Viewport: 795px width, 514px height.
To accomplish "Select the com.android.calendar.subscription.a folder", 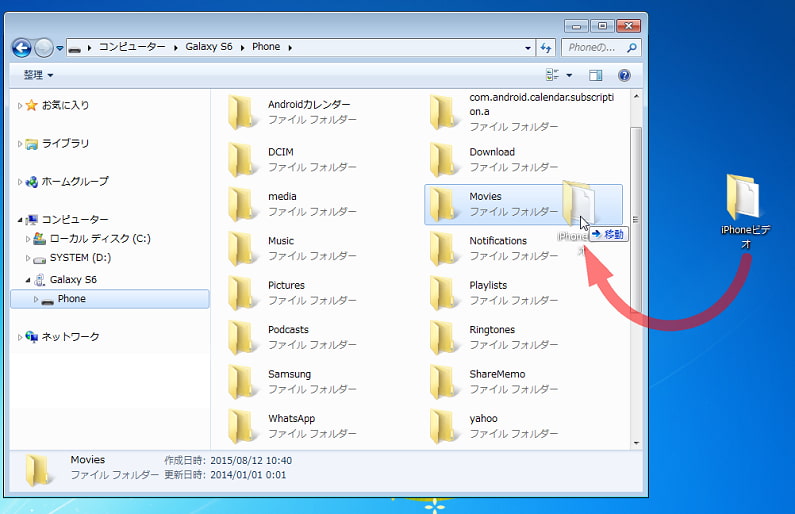I will (x=443, y=112).
